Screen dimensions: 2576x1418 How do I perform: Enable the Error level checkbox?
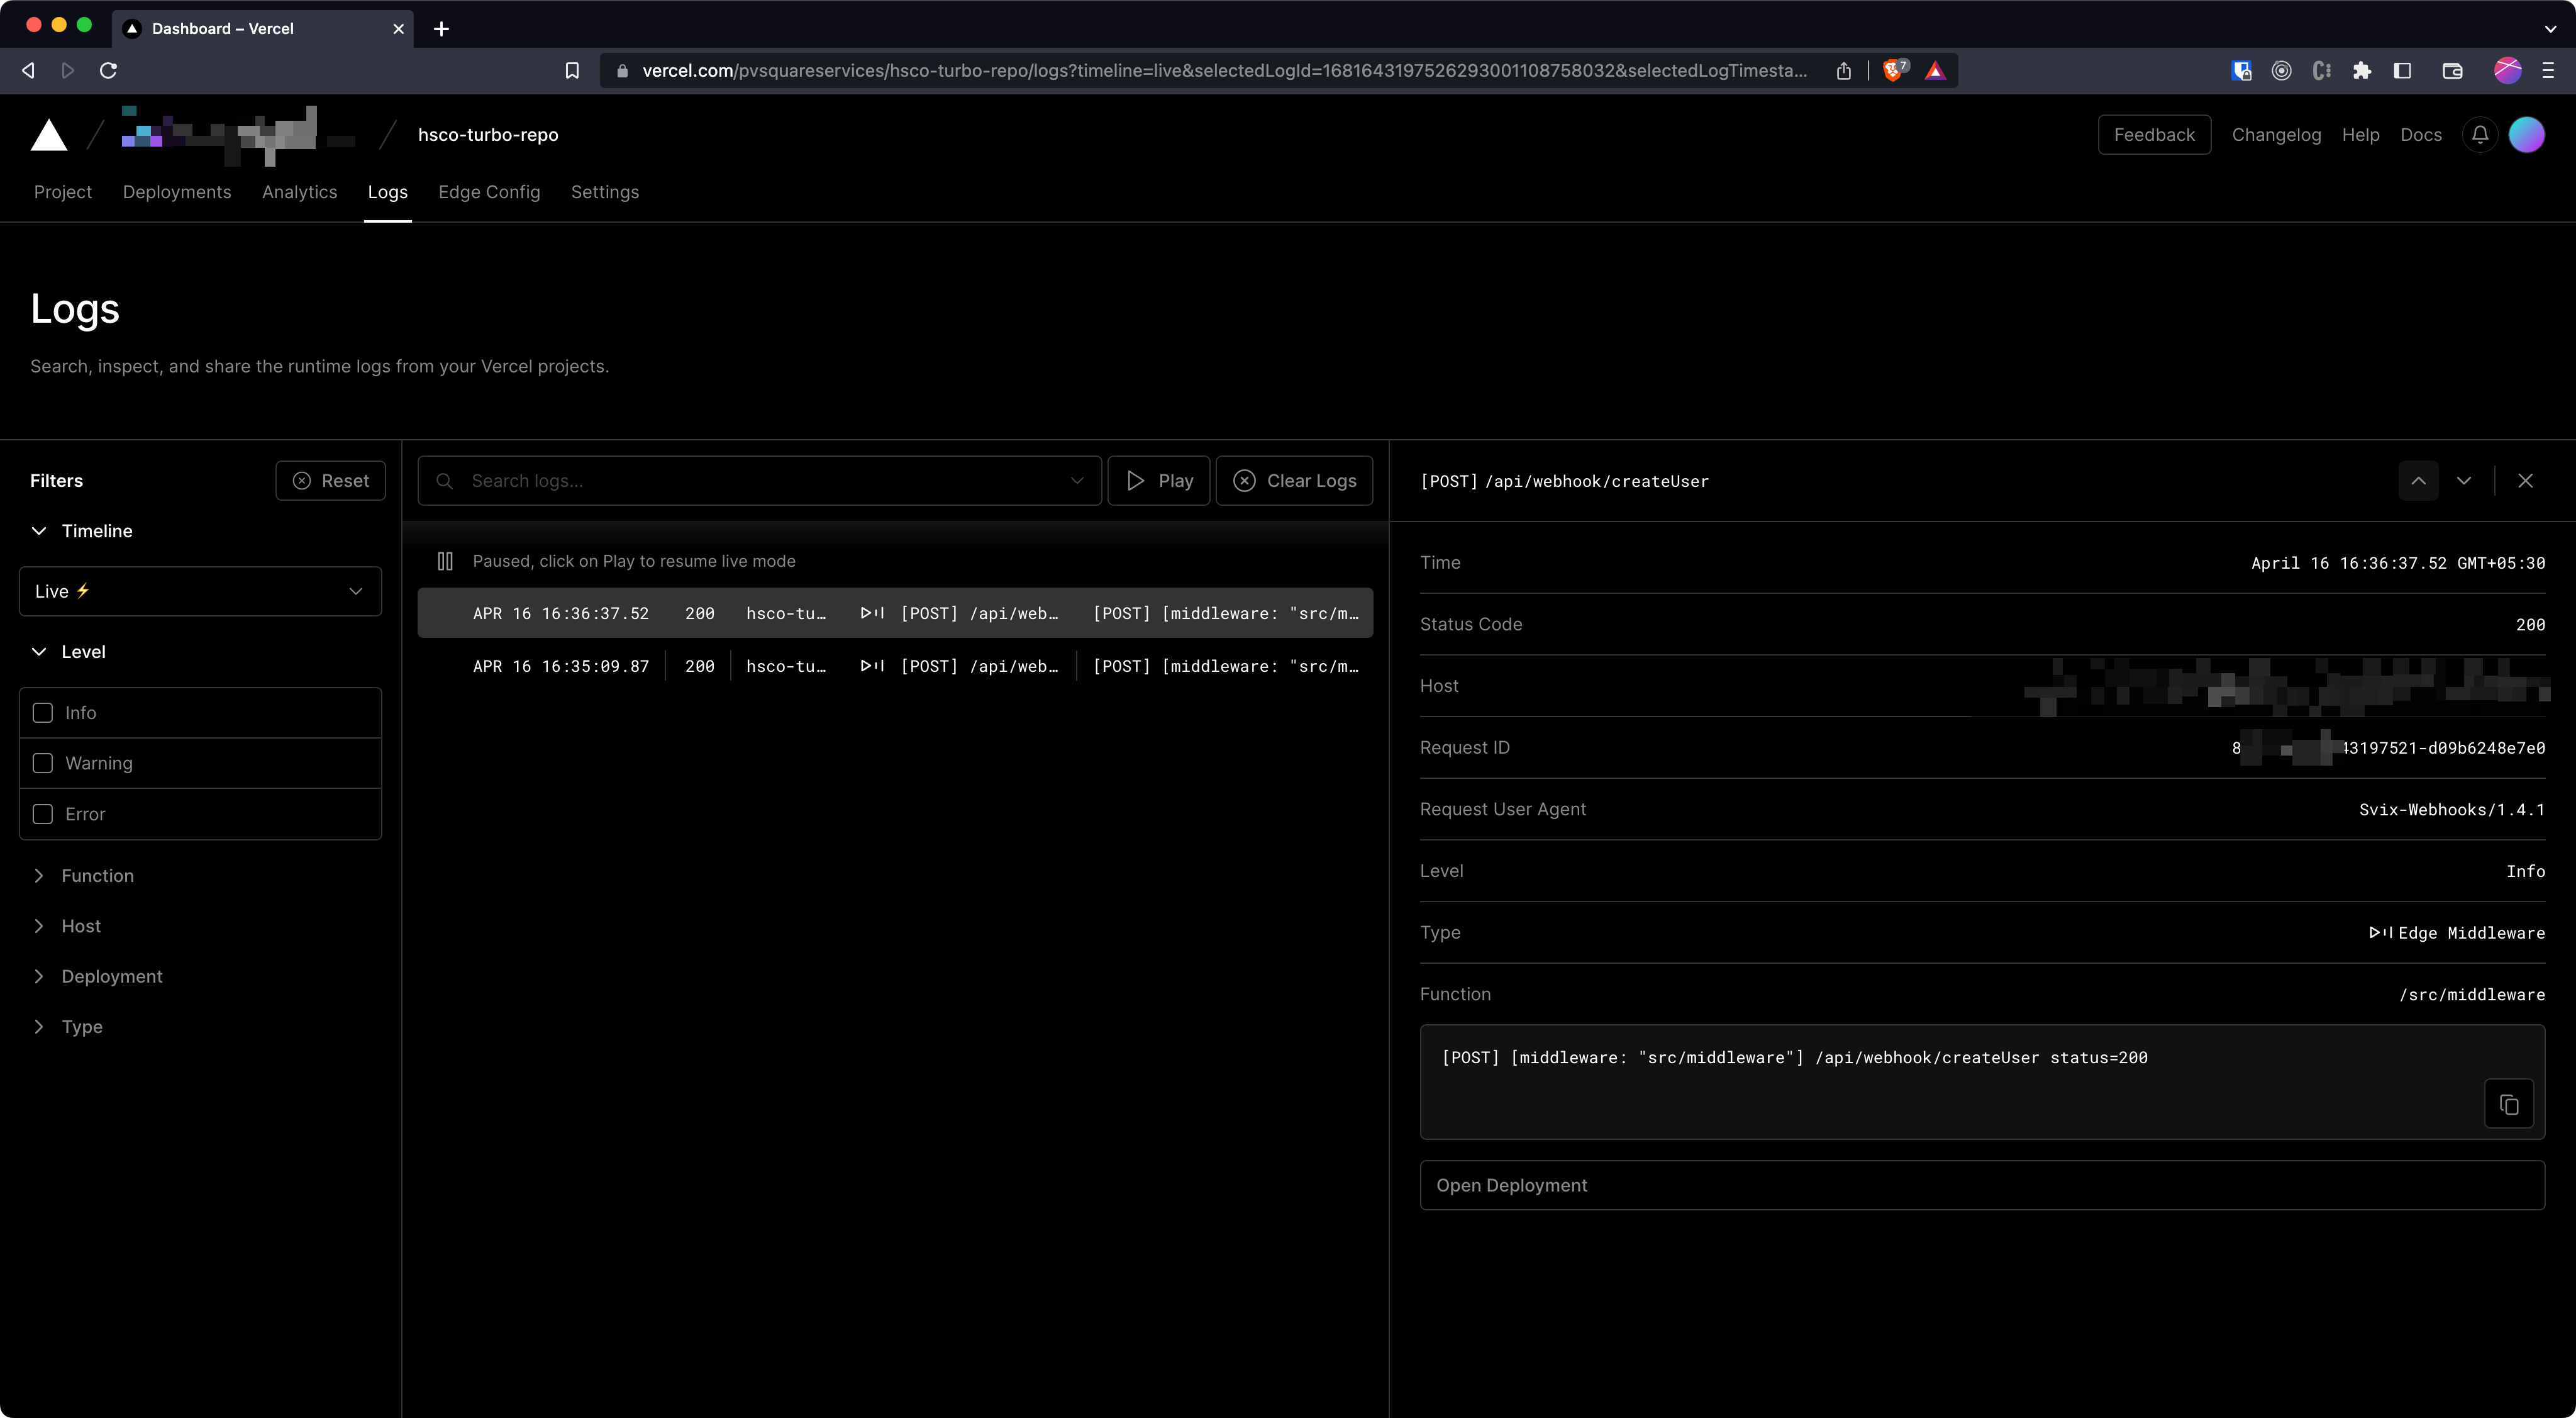click(43, 814)
